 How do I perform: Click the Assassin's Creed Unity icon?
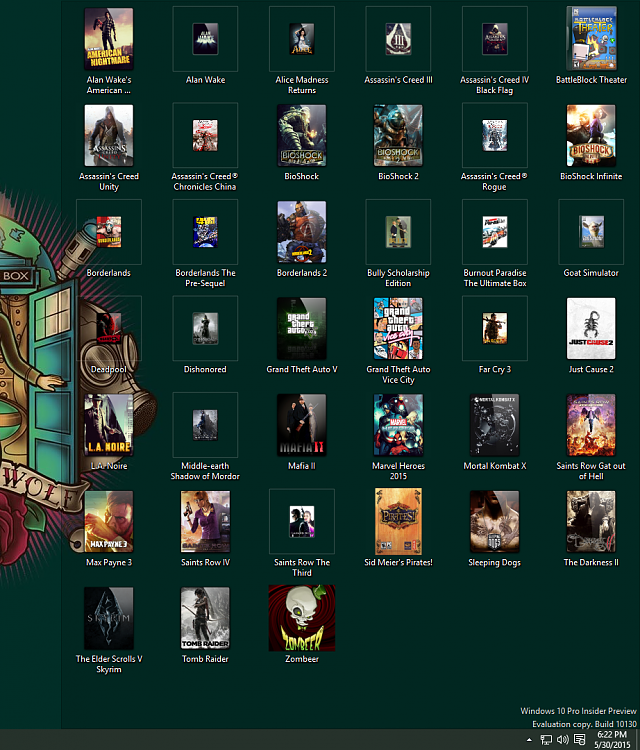click(109, 135)
